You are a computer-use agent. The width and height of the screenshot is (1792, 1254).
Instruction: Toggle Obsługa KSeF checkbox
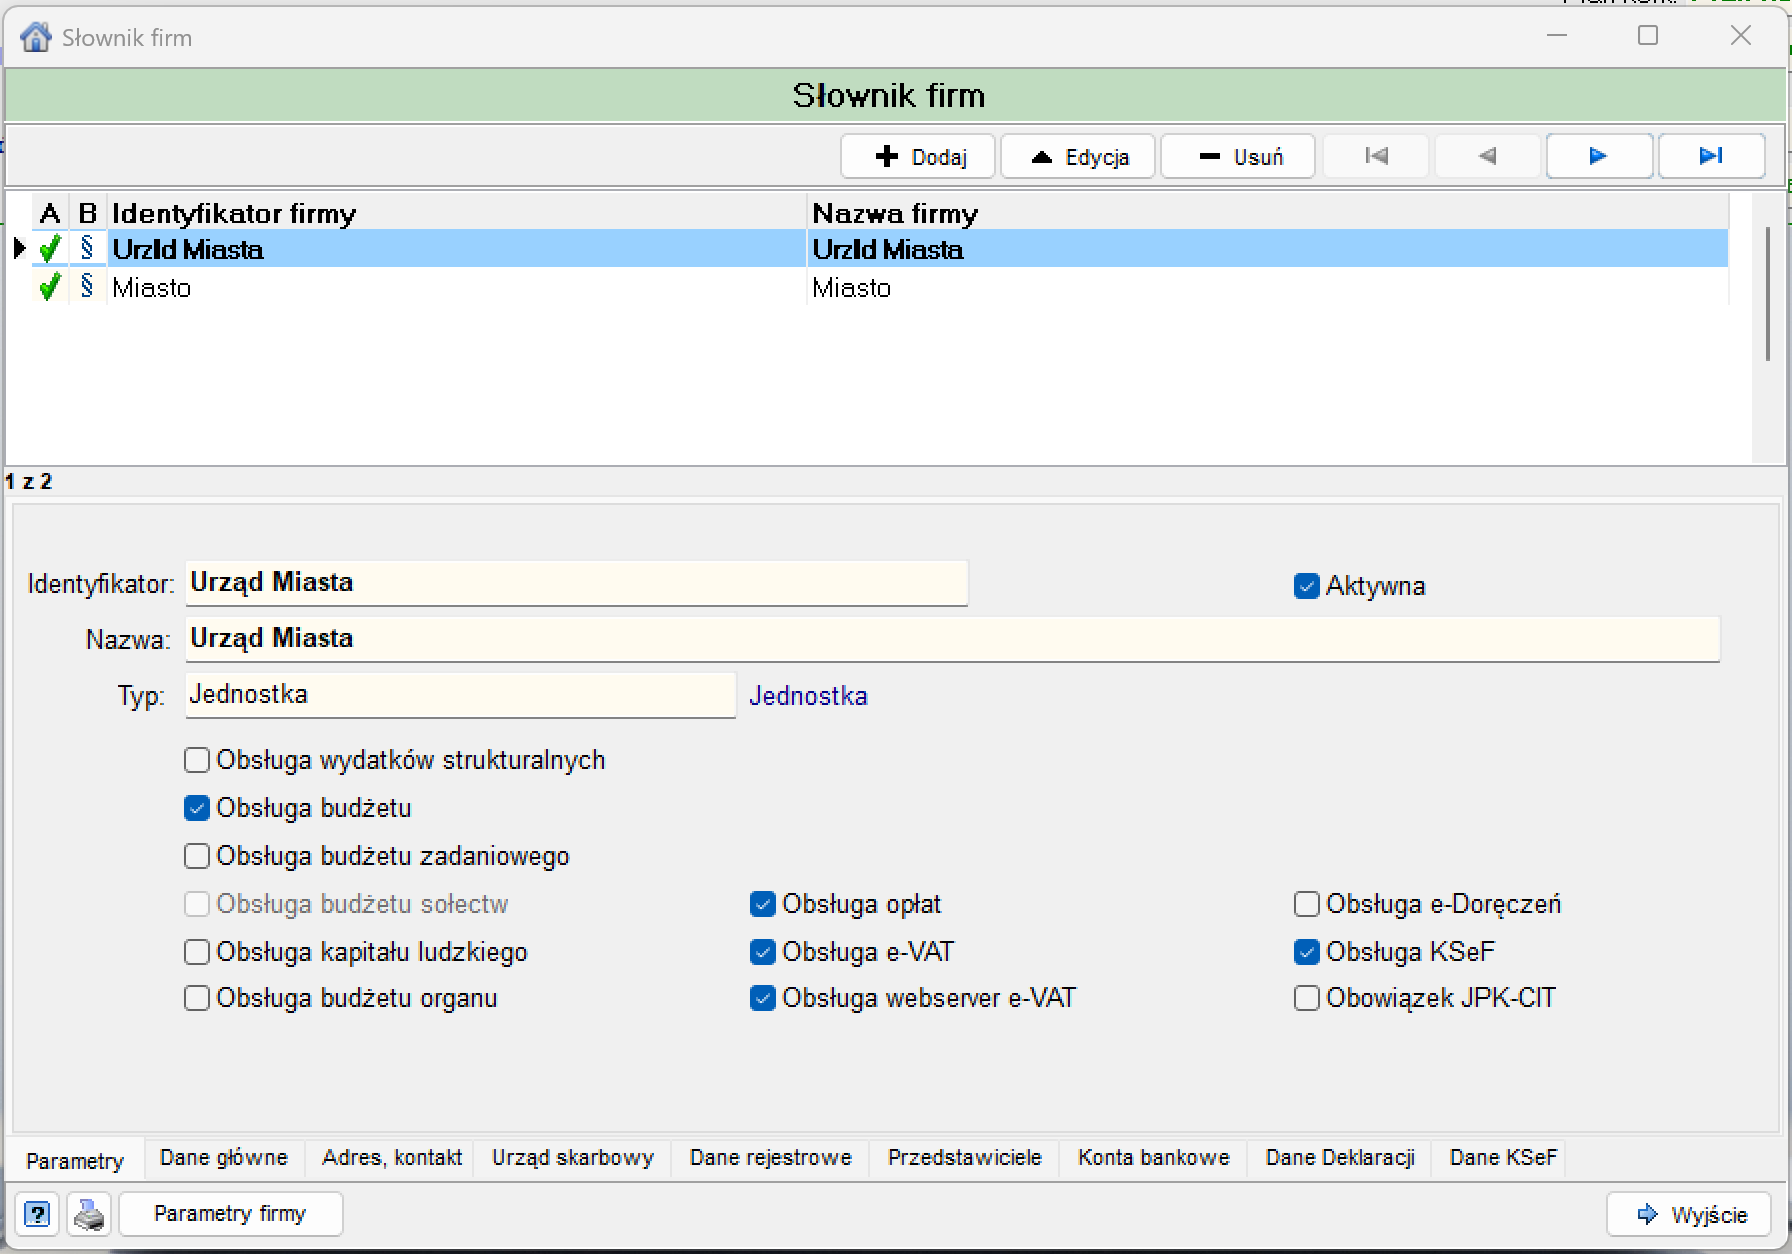(x=1306, y=952)
